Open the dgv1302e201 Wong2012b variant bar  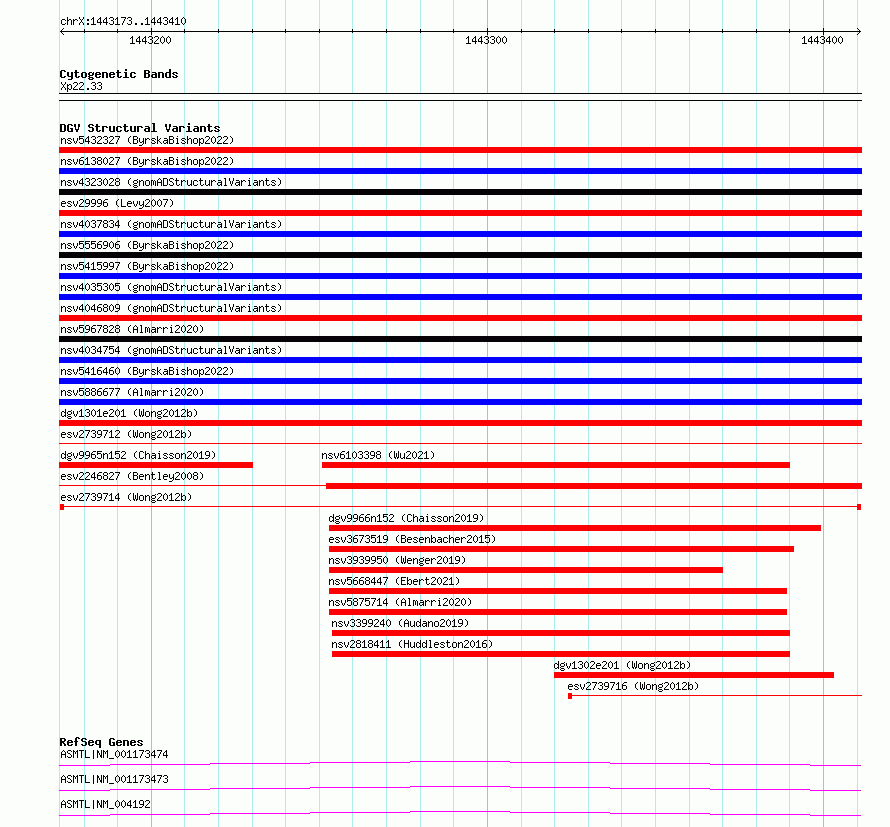pyautogui.click(x=694, y=675)
